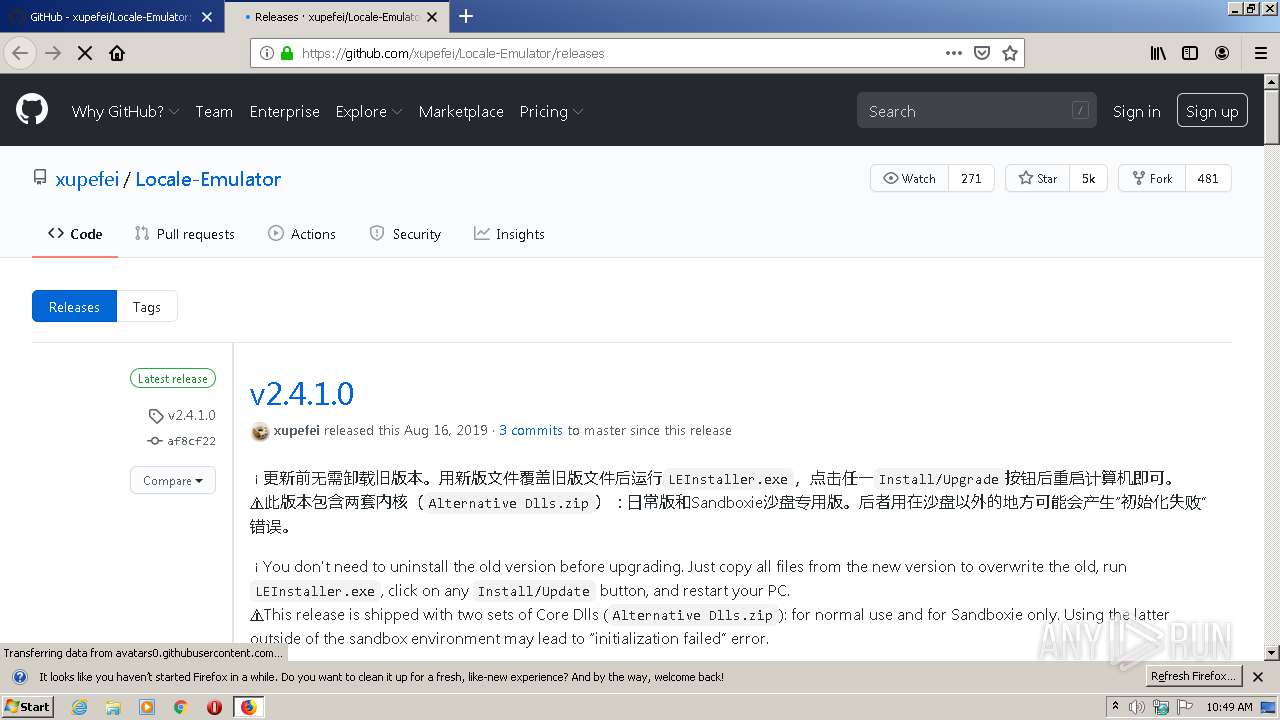This screenshot has height=720, width=1280.
Task: Open the Compare dropdown button
Action: point(173,480)
